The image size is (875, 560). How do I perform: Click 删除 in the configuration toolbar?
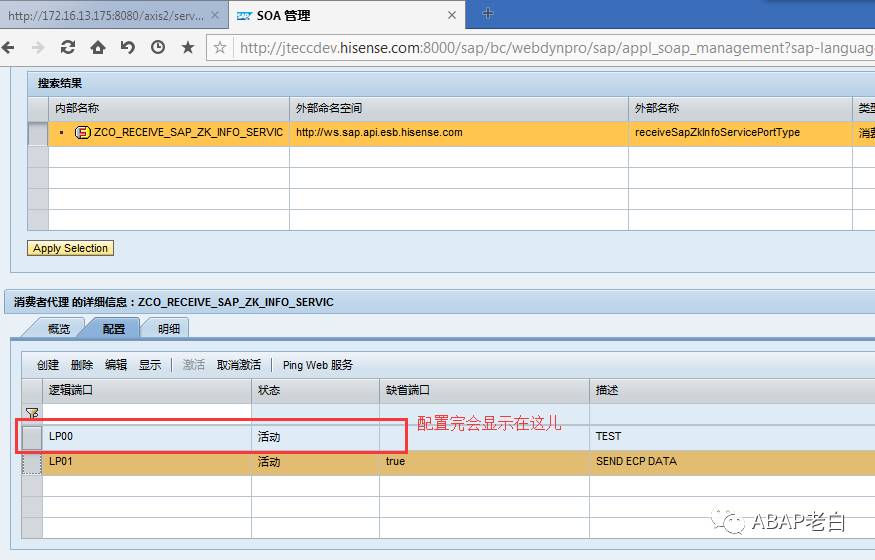[x=82, y=365]
